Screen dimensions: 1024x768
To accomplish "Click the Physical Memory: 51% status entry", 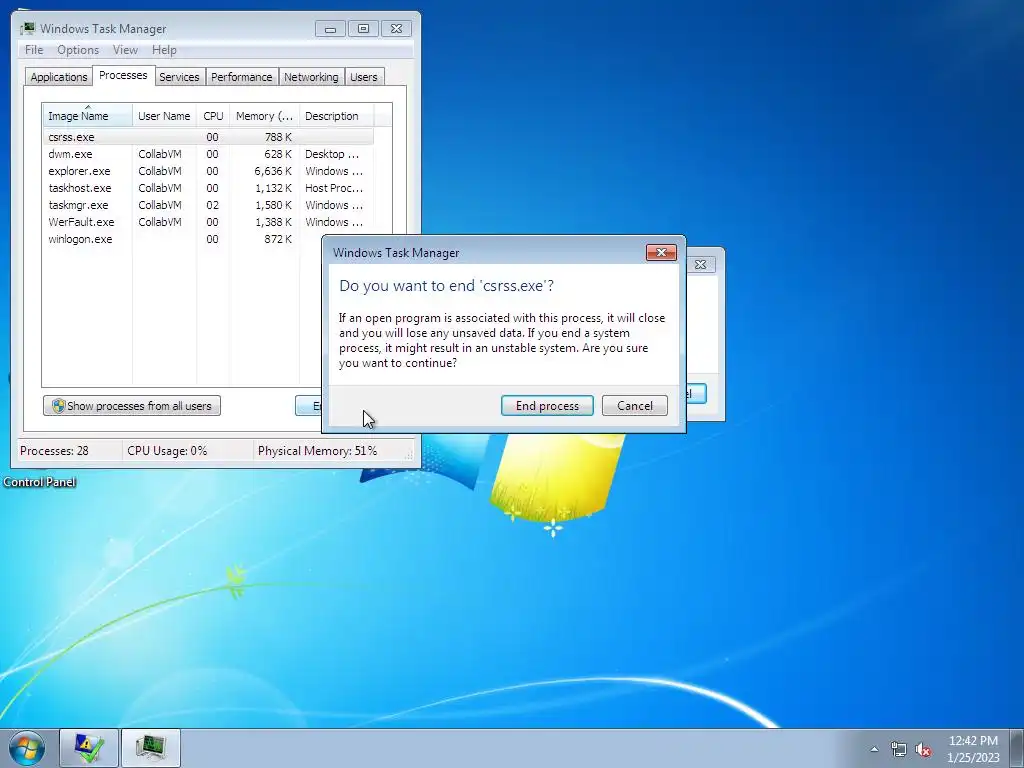I will tap(317, 451).
